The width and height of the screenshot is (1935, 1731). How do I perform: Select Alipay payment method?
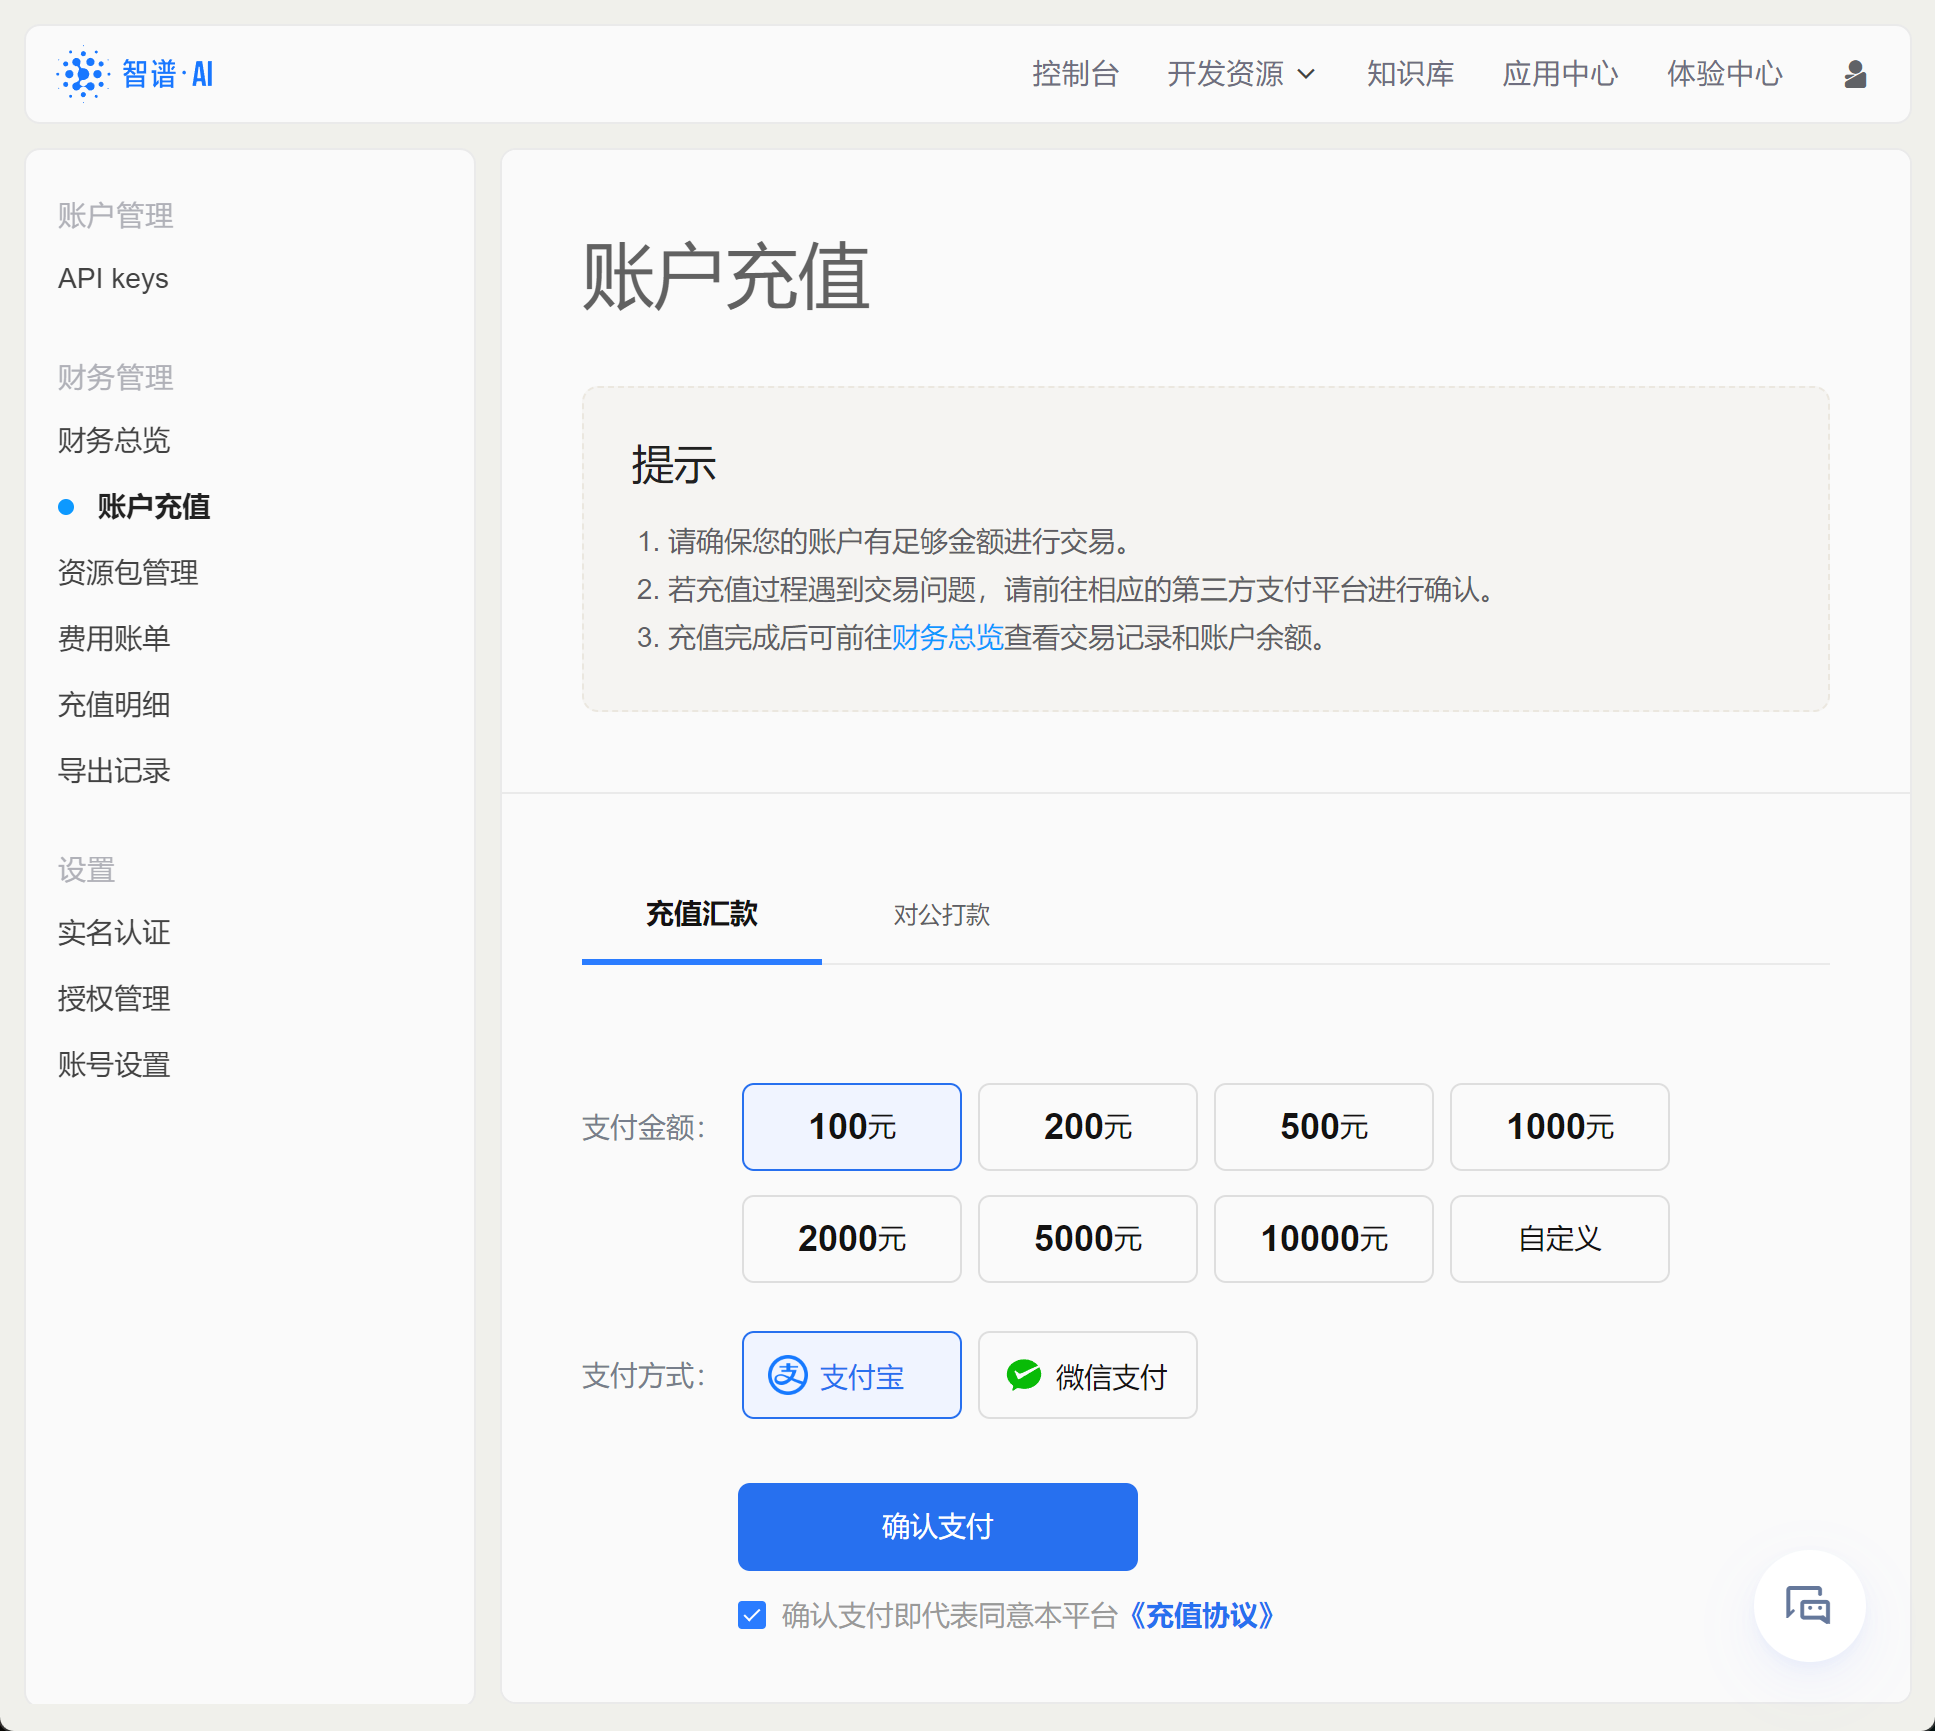coord(851,1375)
